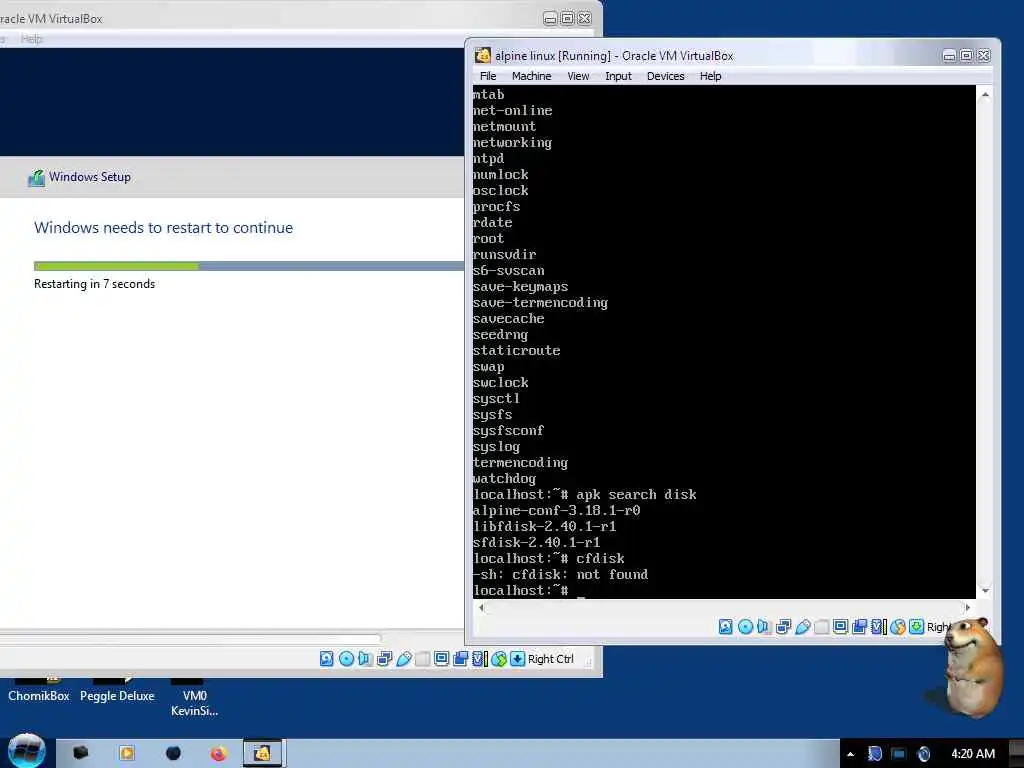Show hidden system tray icons
This screenshot has height=768, width=1024.
tap(850, 754)
